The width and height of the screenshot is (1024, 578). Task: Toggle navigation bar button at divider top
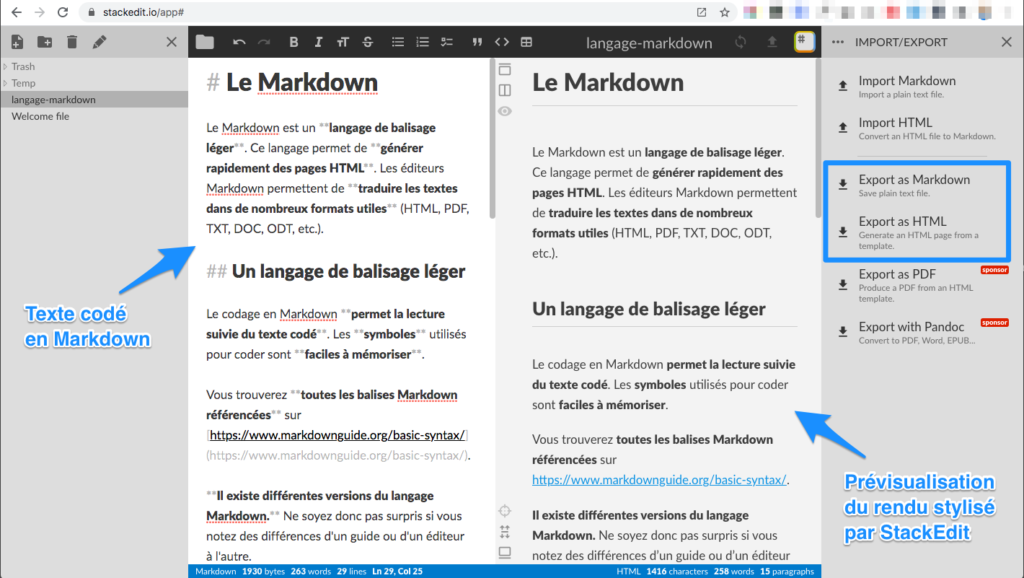(x=505, y=69)
